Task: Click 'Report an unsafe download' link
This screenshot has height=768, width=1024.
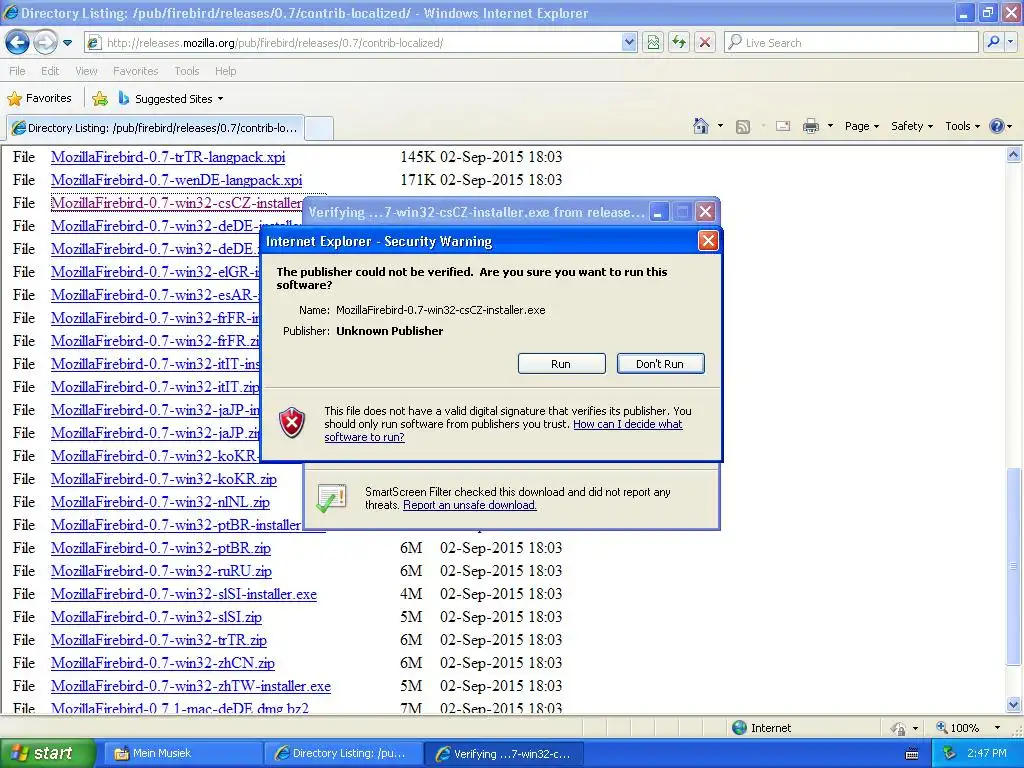Action: coord(470,505)
